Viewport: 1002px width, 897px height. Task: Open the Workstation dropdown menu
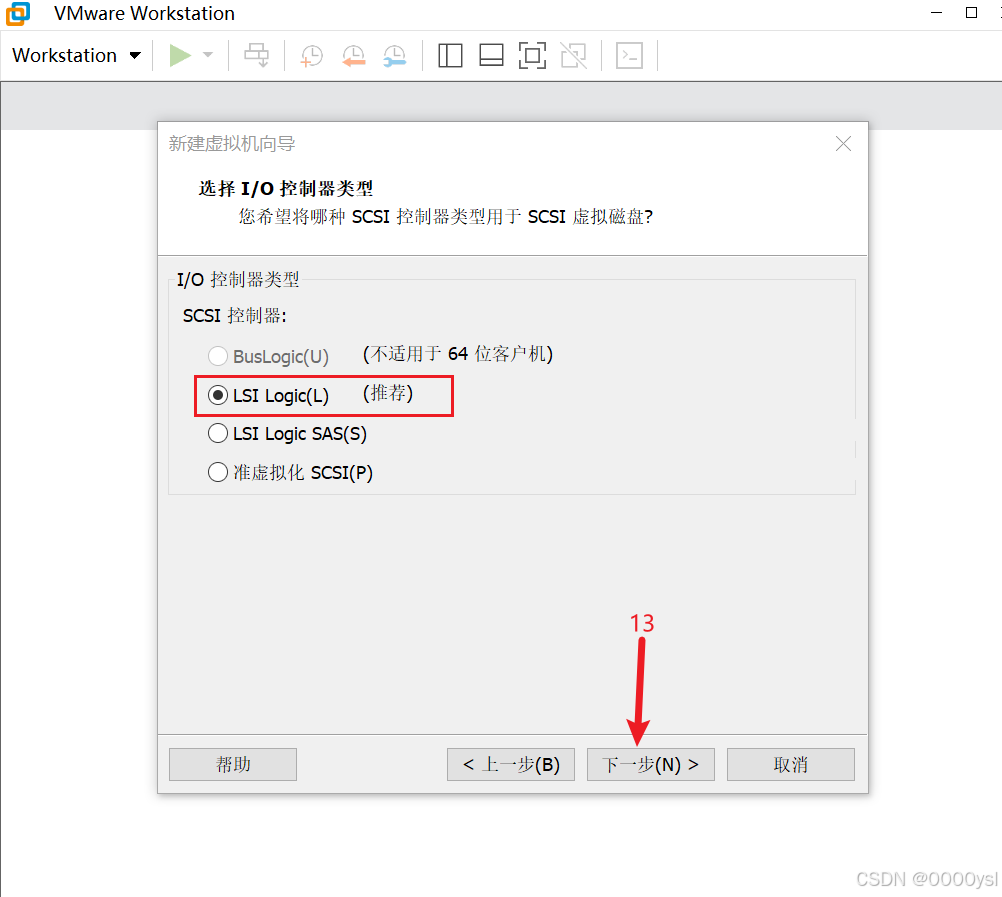coord(76,56)
